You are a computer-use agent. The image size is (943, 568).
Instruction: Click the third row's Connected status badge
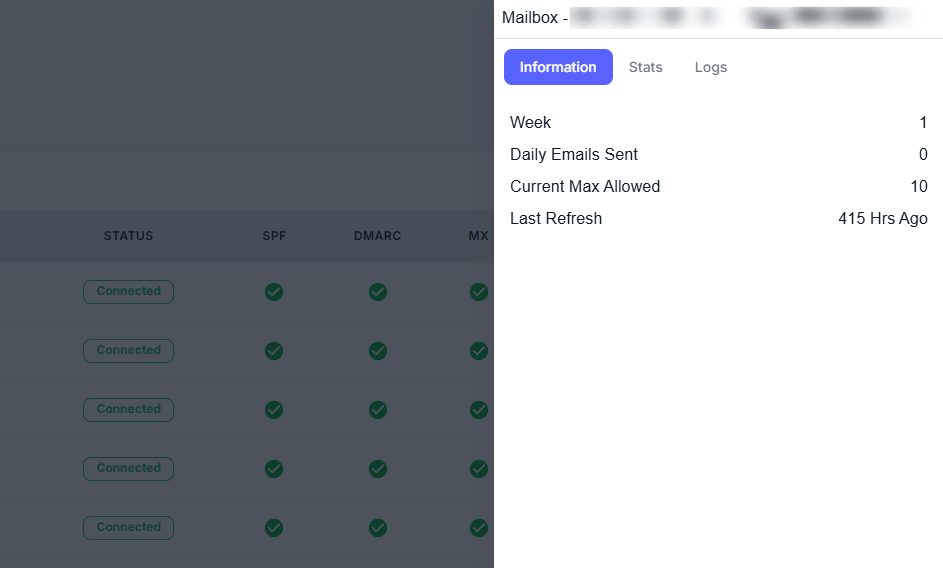click(x=128, y=410)
